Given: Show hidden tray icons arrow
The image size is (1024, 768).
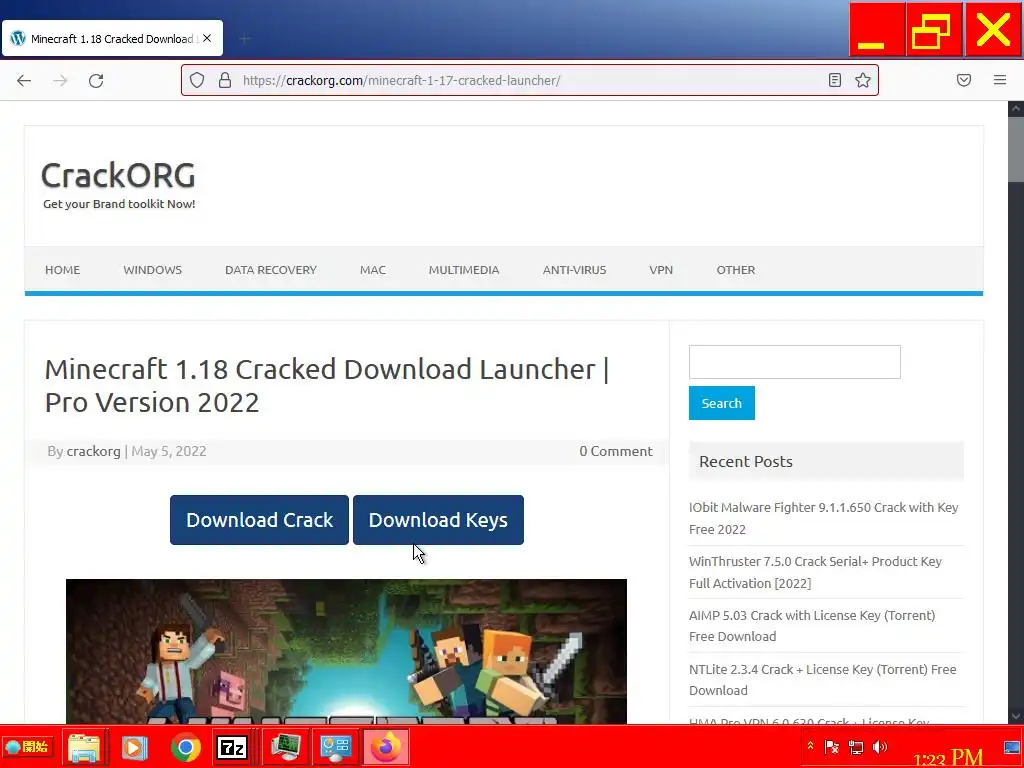Looking at the screenshot, I should coord(810,746).
